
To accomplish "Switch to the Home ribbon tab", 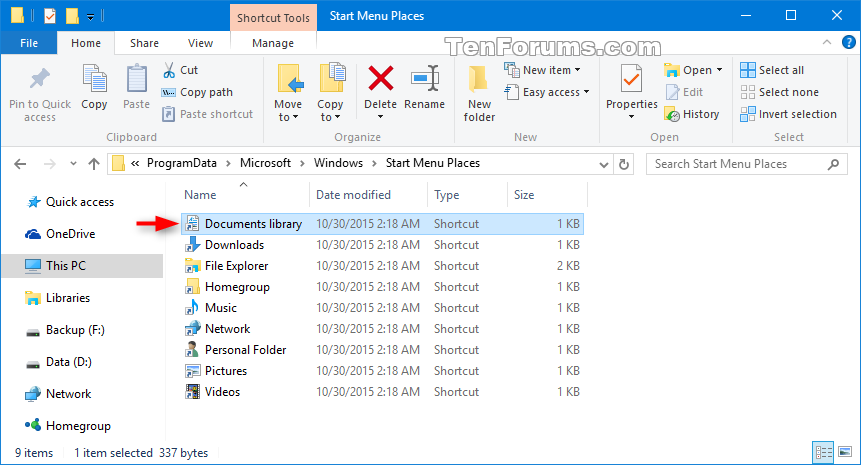I will pos(86,43).
